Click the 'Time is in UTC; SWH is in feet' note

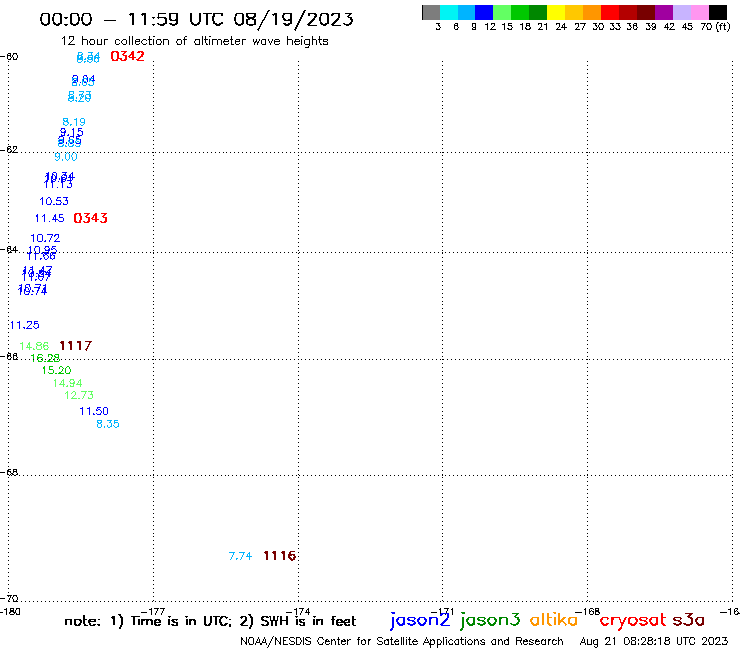coord(210,621)
